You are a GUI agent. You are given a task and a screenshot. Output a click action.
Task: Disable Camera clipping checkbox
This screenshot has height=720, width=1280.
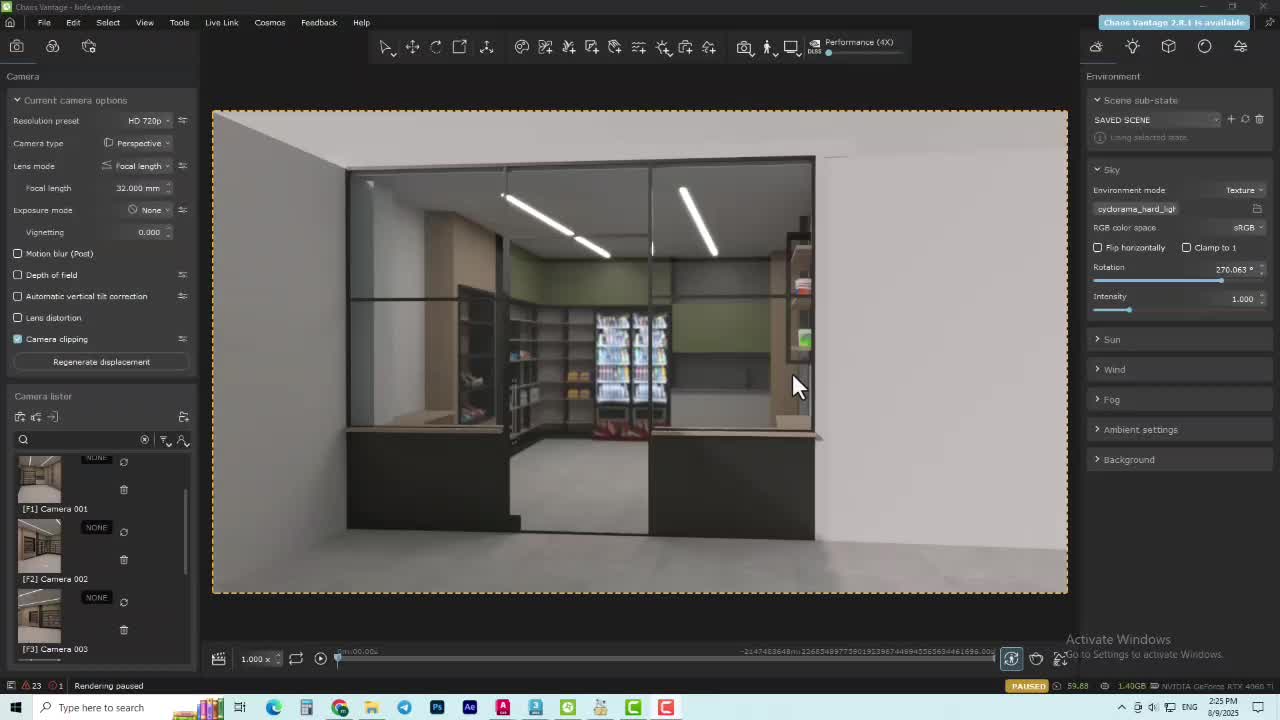click(18, 340)
